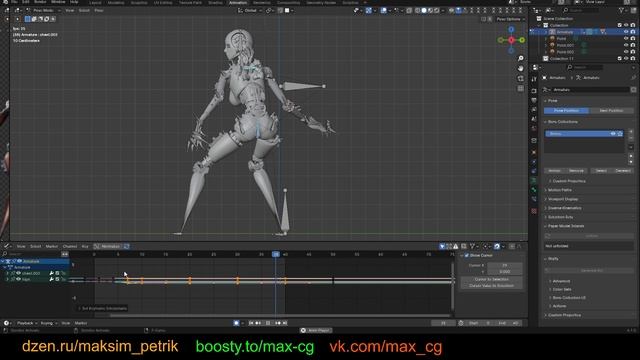Click the jump to end playback icon
640x360 pixels.
point(285,323)
